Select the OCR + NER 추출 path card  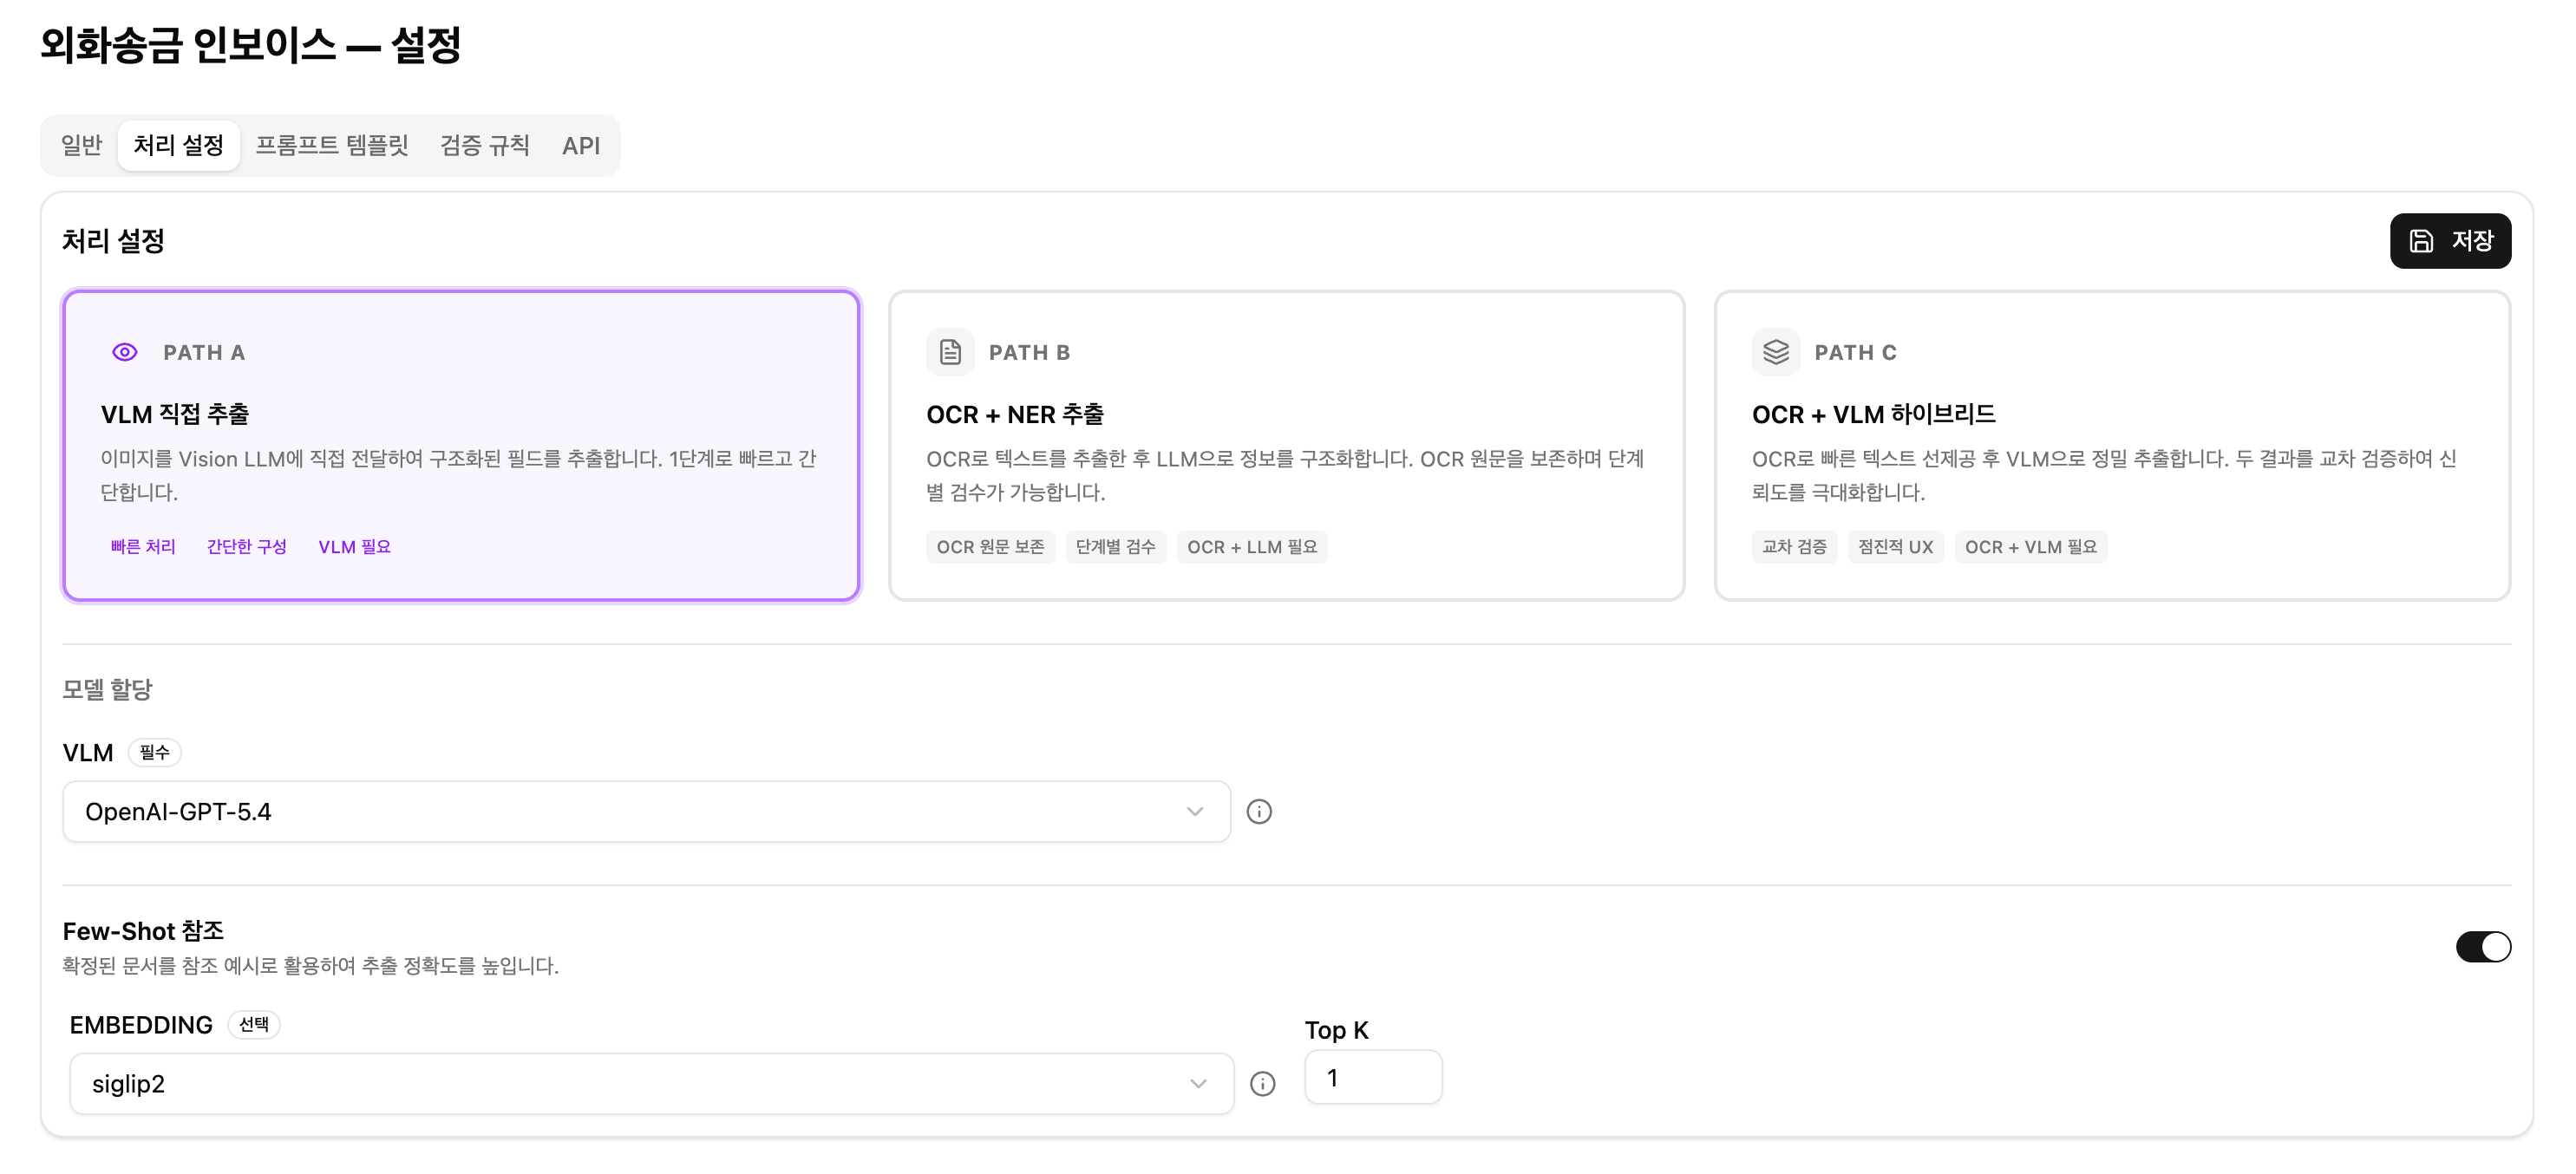[x=1286, y=446]
